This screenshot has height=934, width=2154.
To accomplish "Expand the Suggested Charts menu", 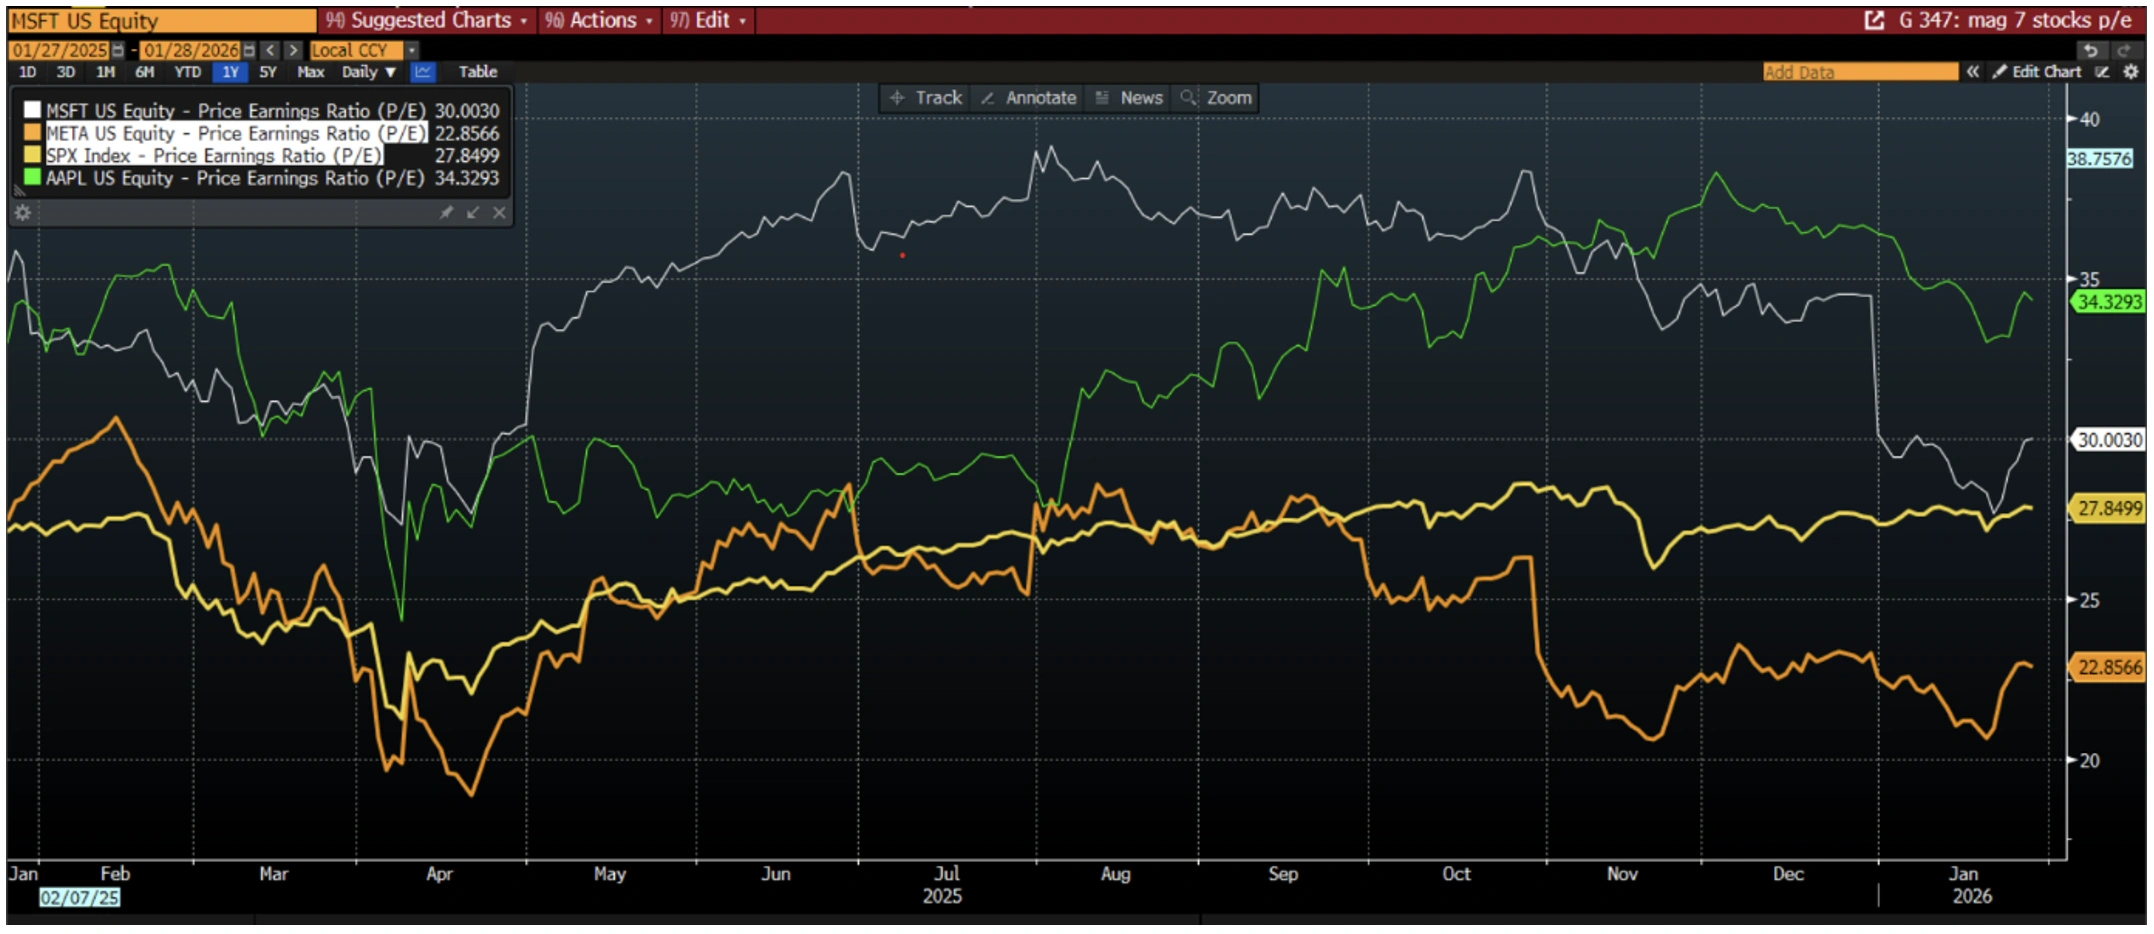I will 428,20.
